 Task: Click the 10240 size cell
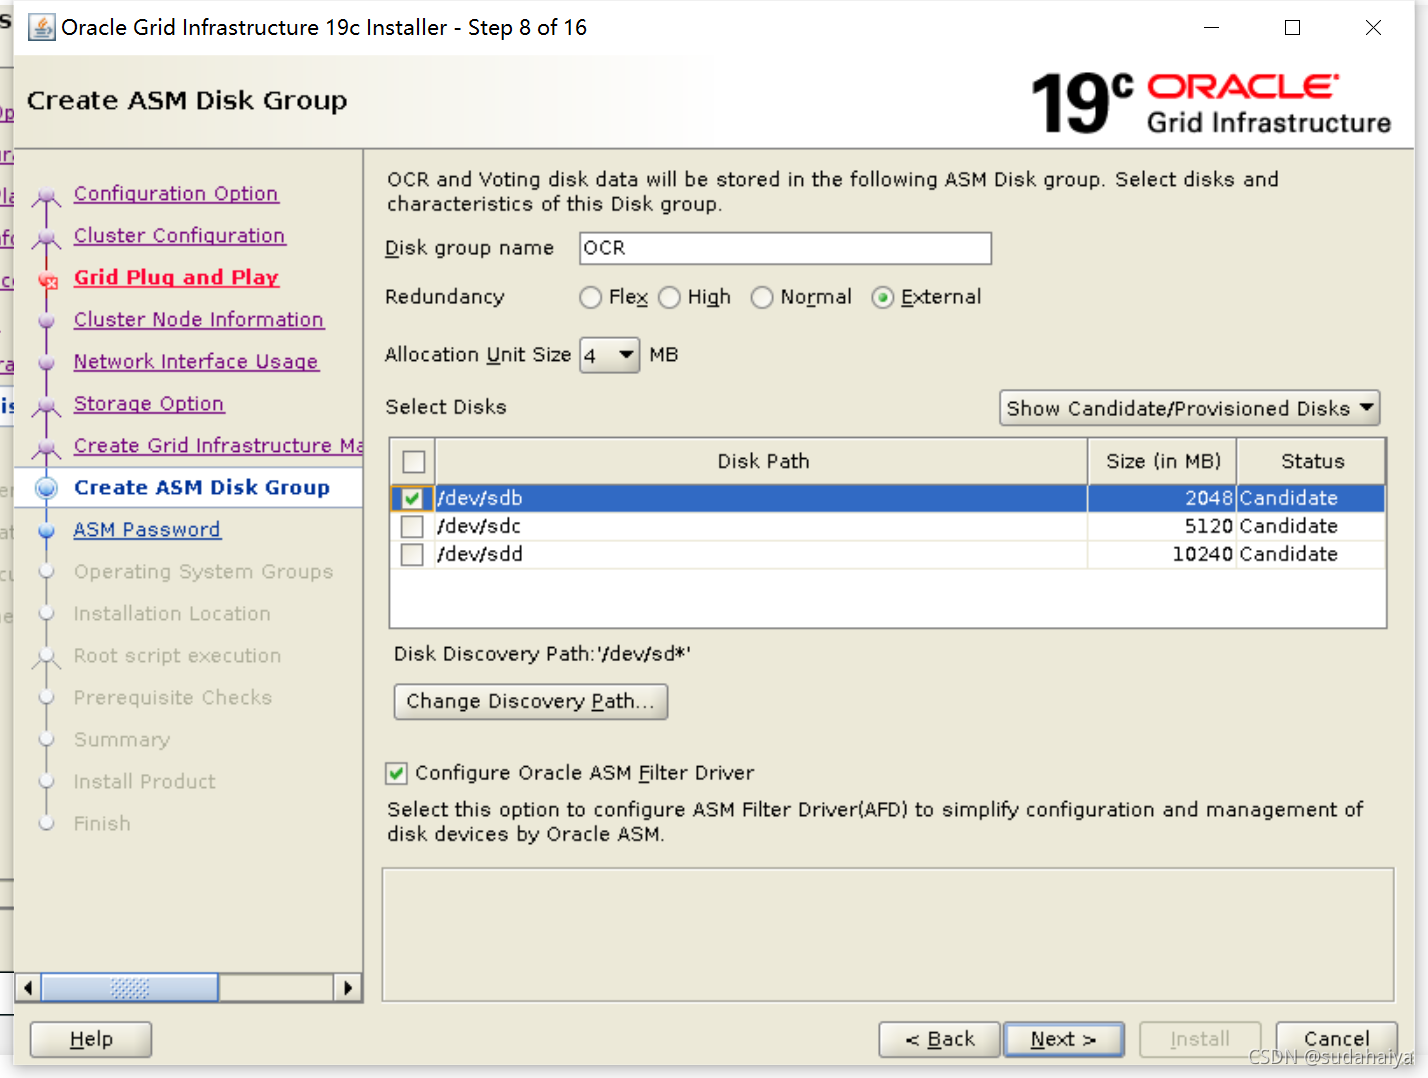tap(1162, 554)
